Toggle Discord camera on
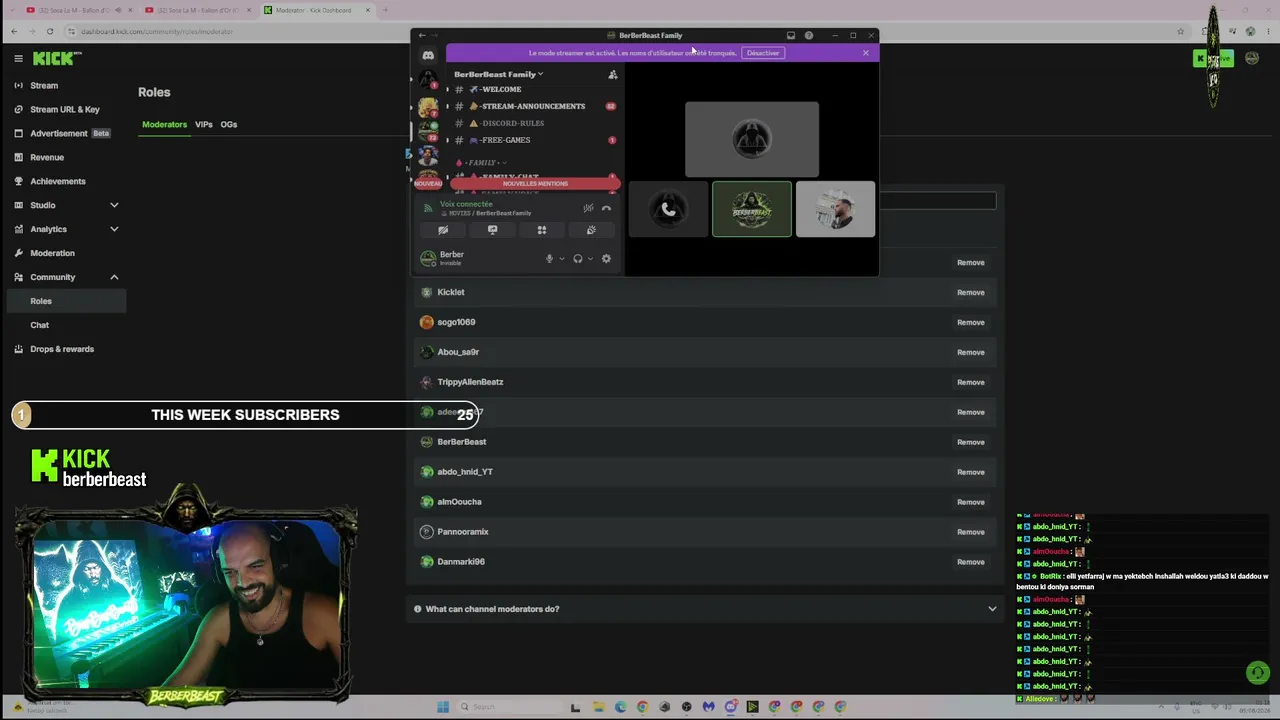 pyautogui.click(x=443, y=230)
